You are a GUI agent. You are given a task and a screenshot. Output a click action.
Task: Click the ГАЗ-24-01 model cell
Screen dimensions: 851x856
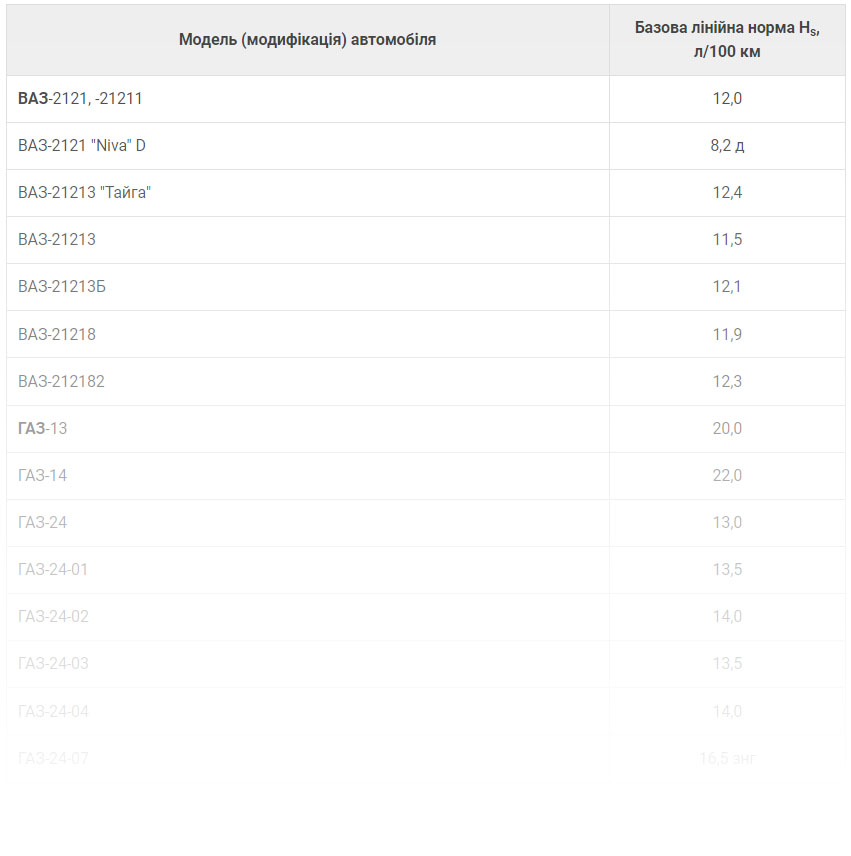click(307, 569)
